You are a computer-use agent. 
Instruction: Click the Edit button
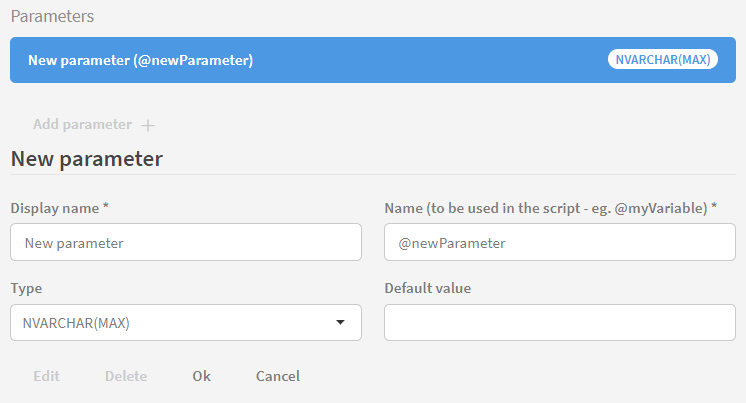pyautogui.click(x=46, y=376)
